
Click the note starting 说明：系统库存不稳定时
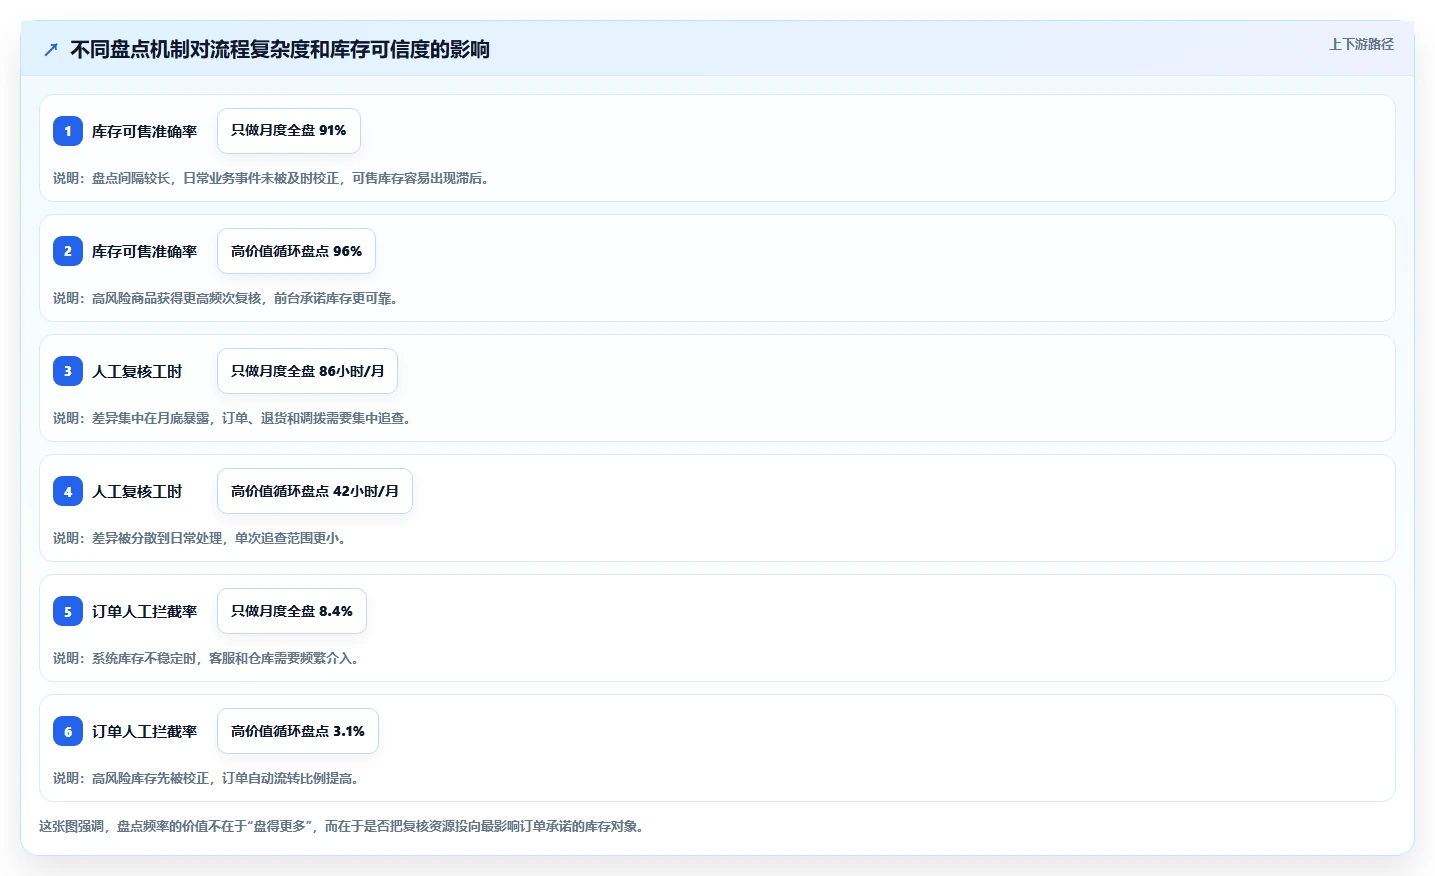point(206,658)
